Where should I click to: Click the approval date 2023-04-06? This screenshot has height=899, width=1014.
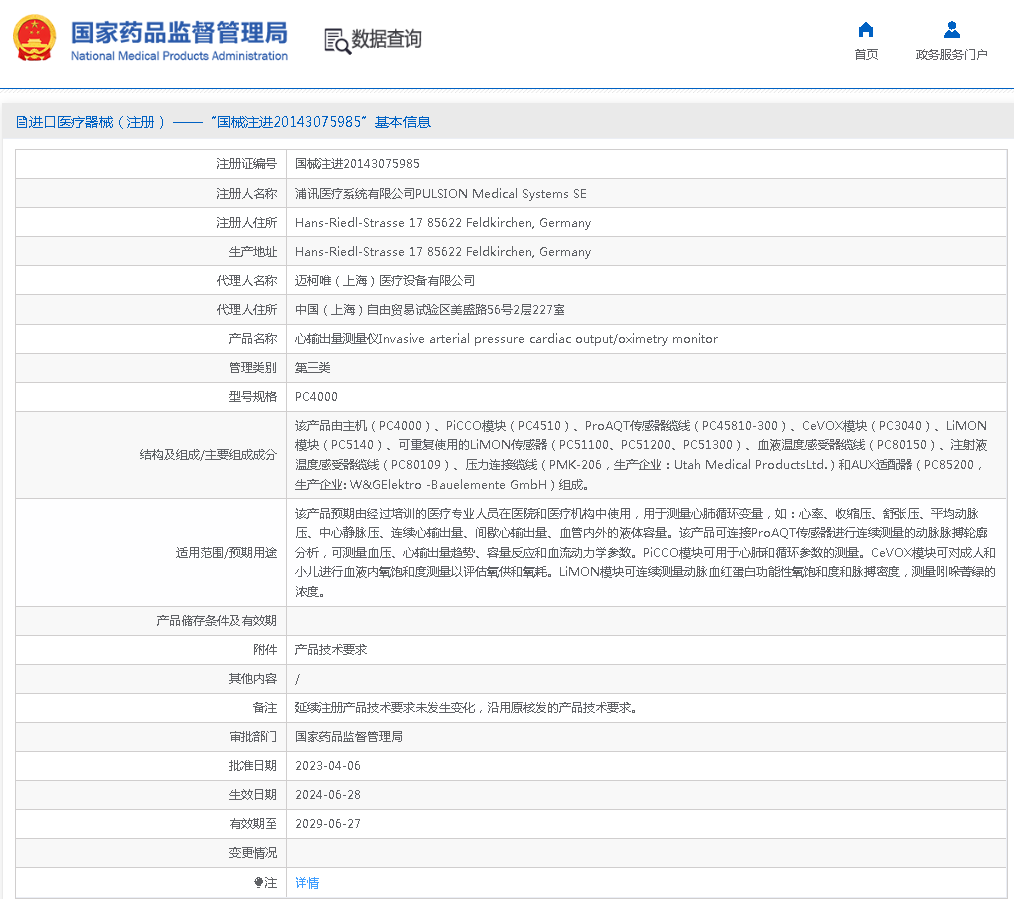pyautogui.click(x=328, y=766)
